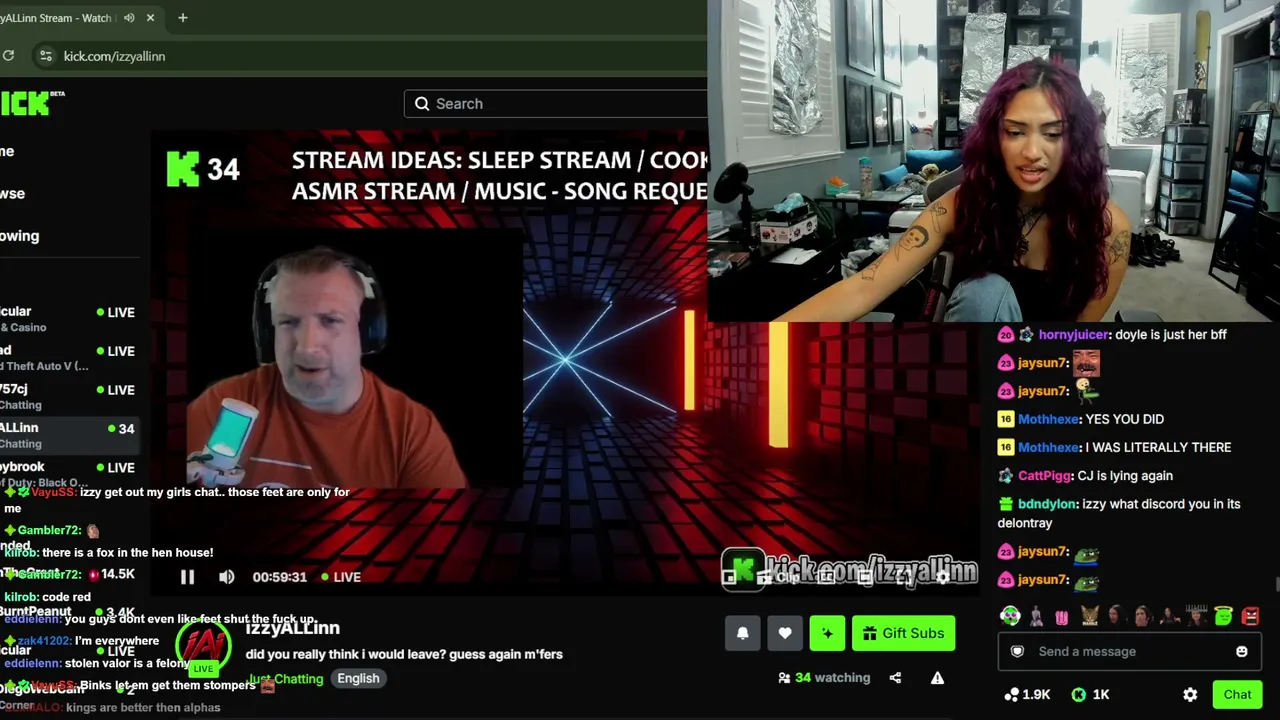This screenshot has width=1280, height=720.
Task: Click the izzyALLinn channel avatar
Action: click(203, 647)
